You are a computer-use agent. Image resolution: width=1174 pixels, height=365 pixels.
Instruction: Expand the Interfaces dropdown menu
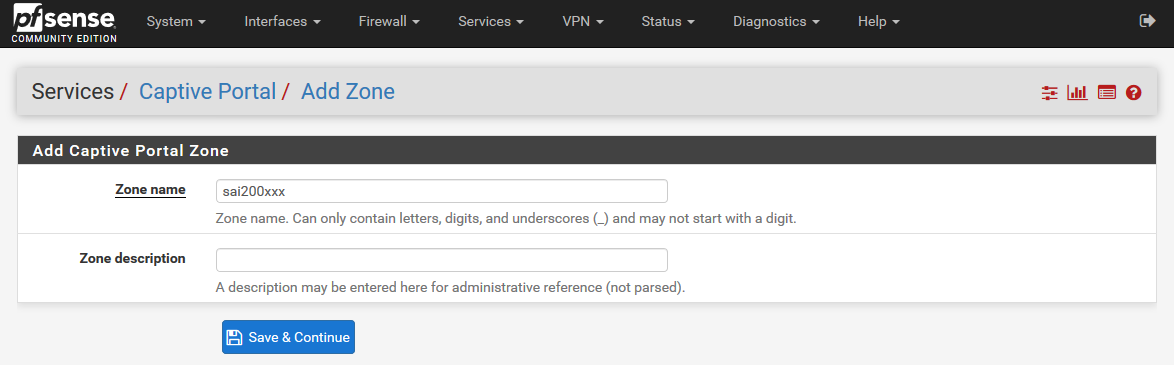pyautogui.click(x=282, y=22)
